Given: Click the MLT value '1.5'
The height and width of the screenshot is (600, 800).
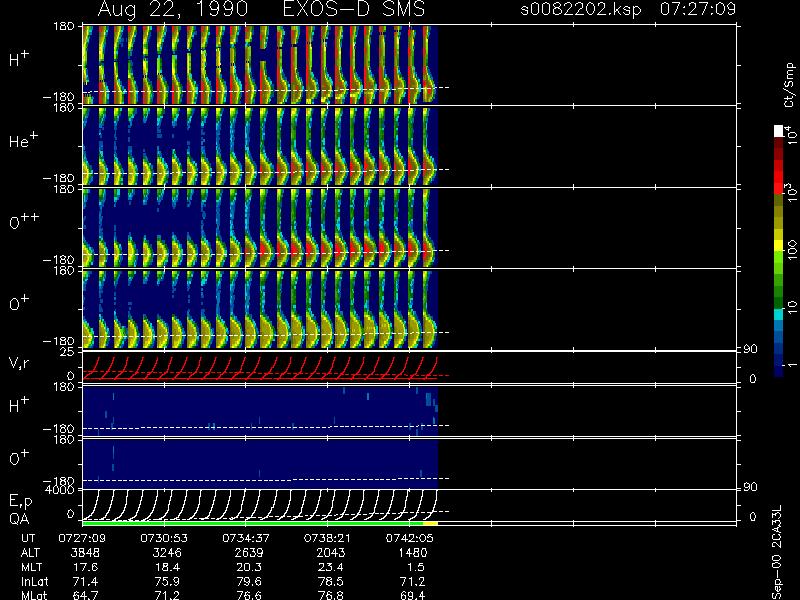Looking at the screenshot, I should [416, 567].
